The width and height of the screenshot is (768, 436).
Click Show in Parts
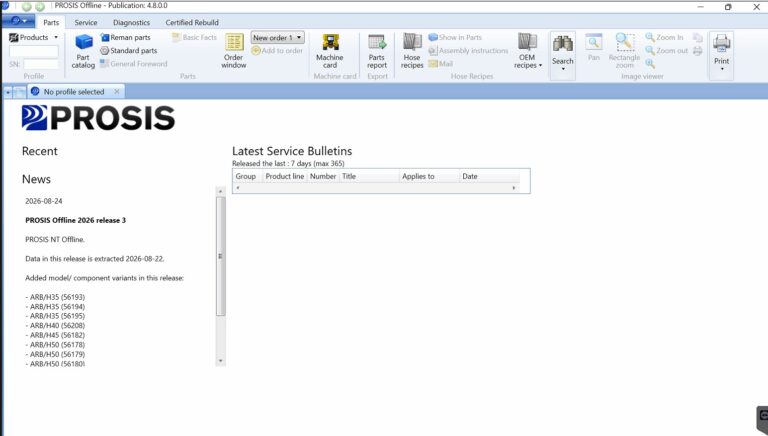pyautogui.click(x=455, y=37)
